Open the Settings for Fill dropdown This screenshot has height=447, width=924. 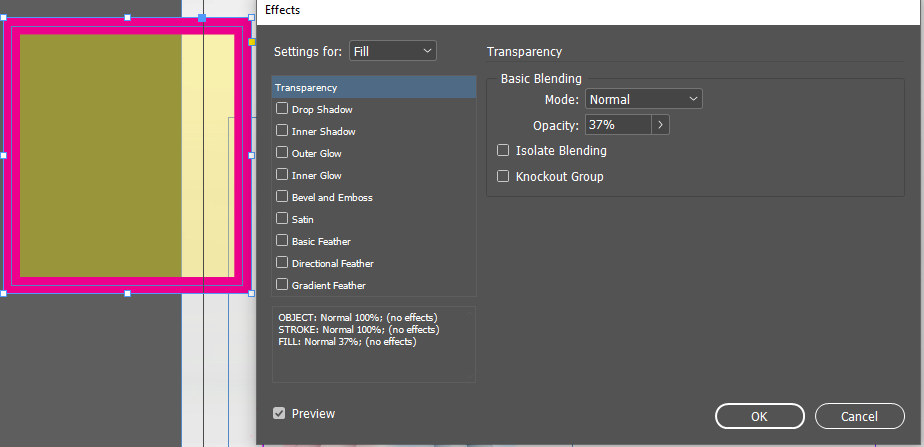pyautogui.click(x=393, y=51)
